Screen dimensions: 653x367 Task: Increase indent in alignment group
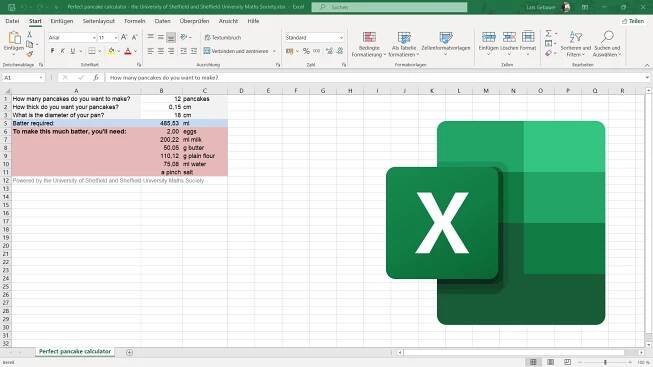(x=194, y=51)
